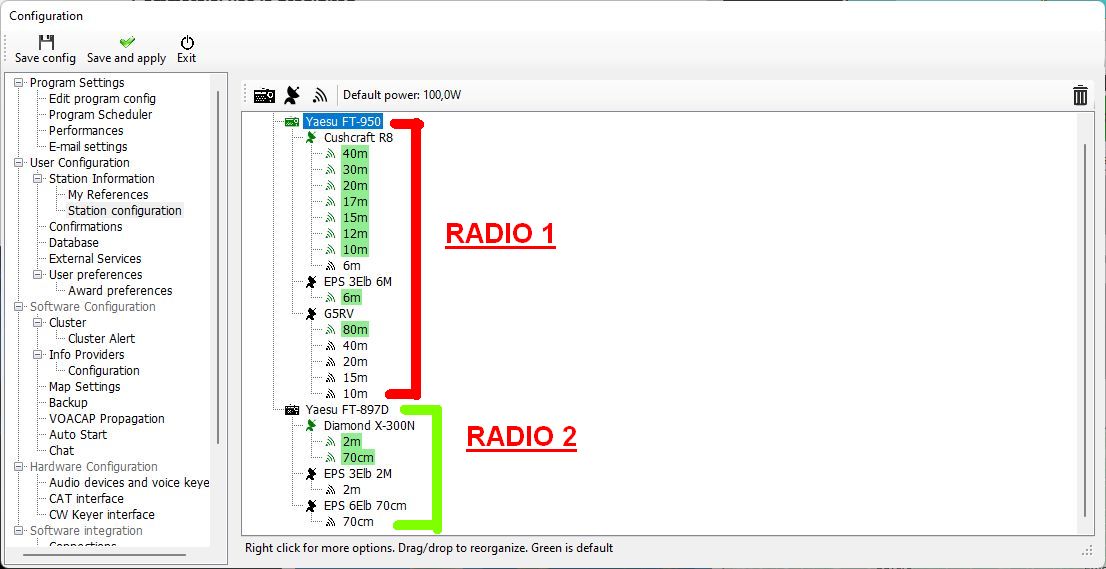Click the left panel horizontal scrollbar
This screenshot has width=1106, height=569.
pos(104,556)
